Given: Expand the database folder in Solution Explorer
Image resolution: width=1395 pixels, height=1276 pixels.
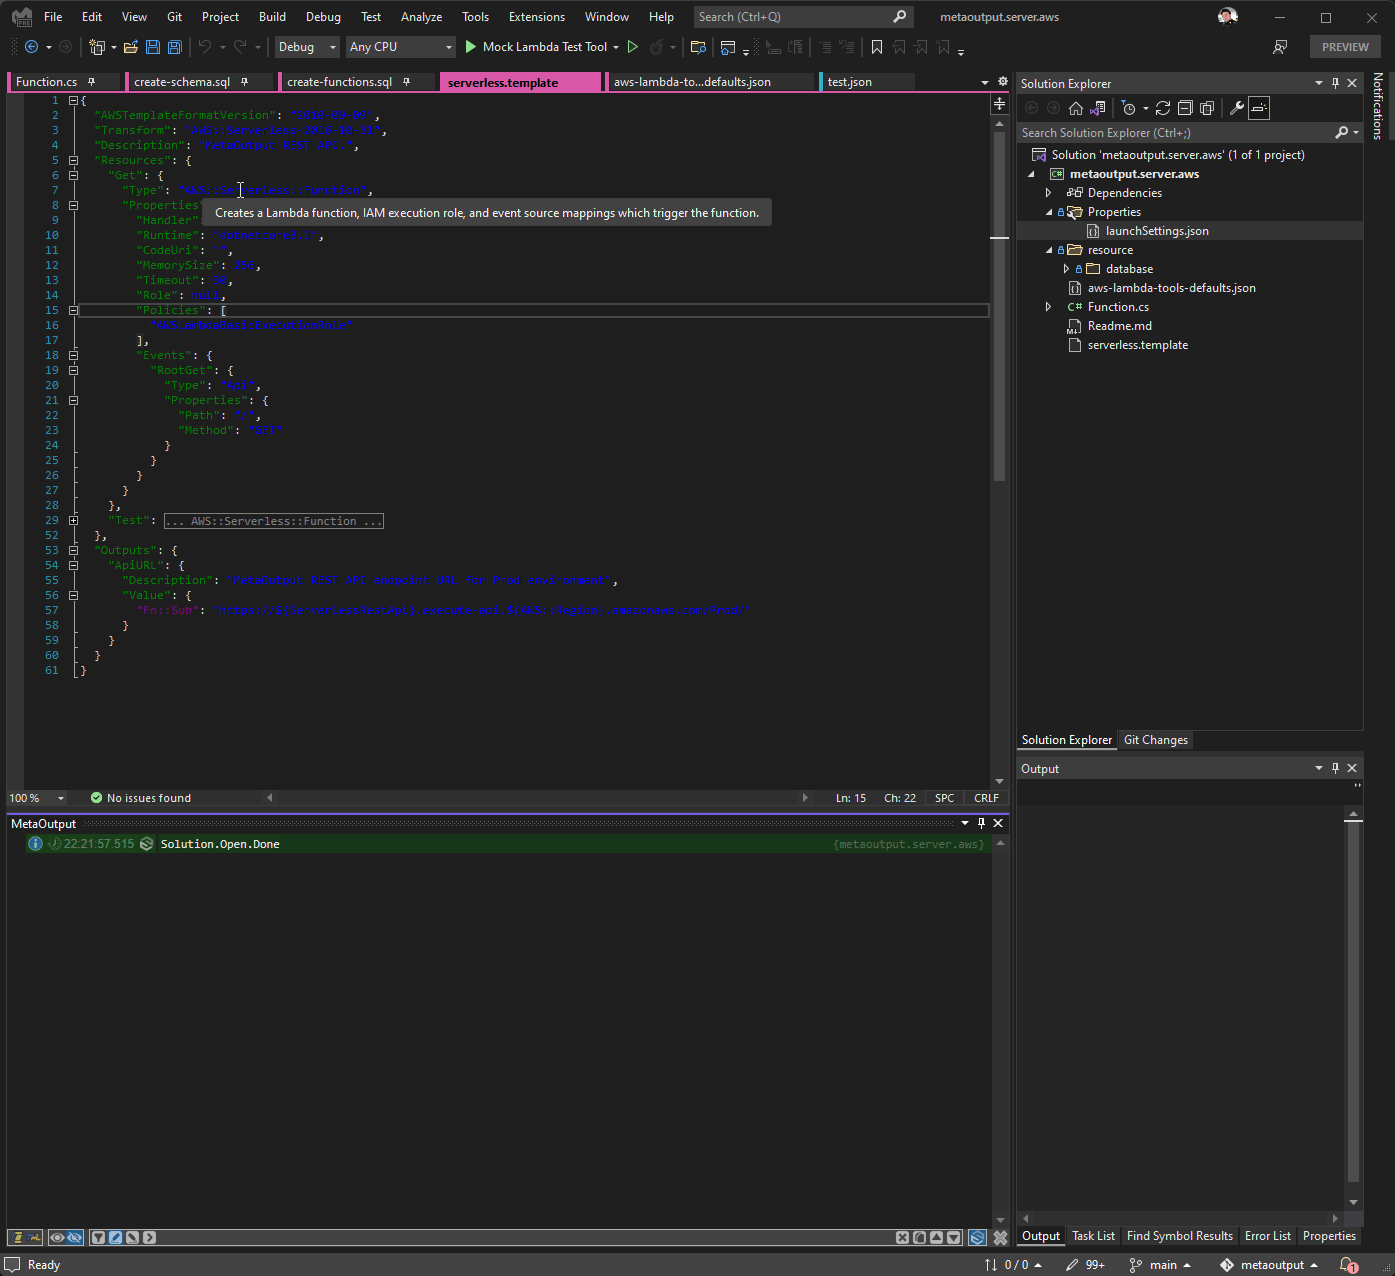Looking at the screenshot, I should (1067, 268).
